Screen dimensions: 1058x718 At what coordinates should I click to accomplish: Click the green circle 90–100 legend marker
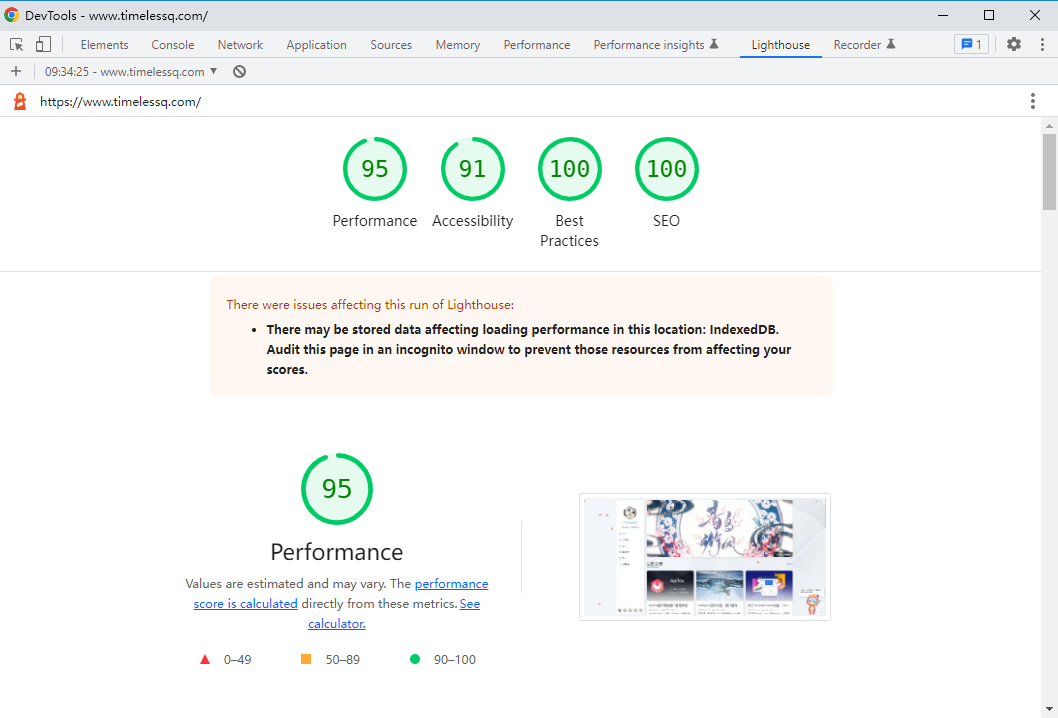[x=415, y=659]
